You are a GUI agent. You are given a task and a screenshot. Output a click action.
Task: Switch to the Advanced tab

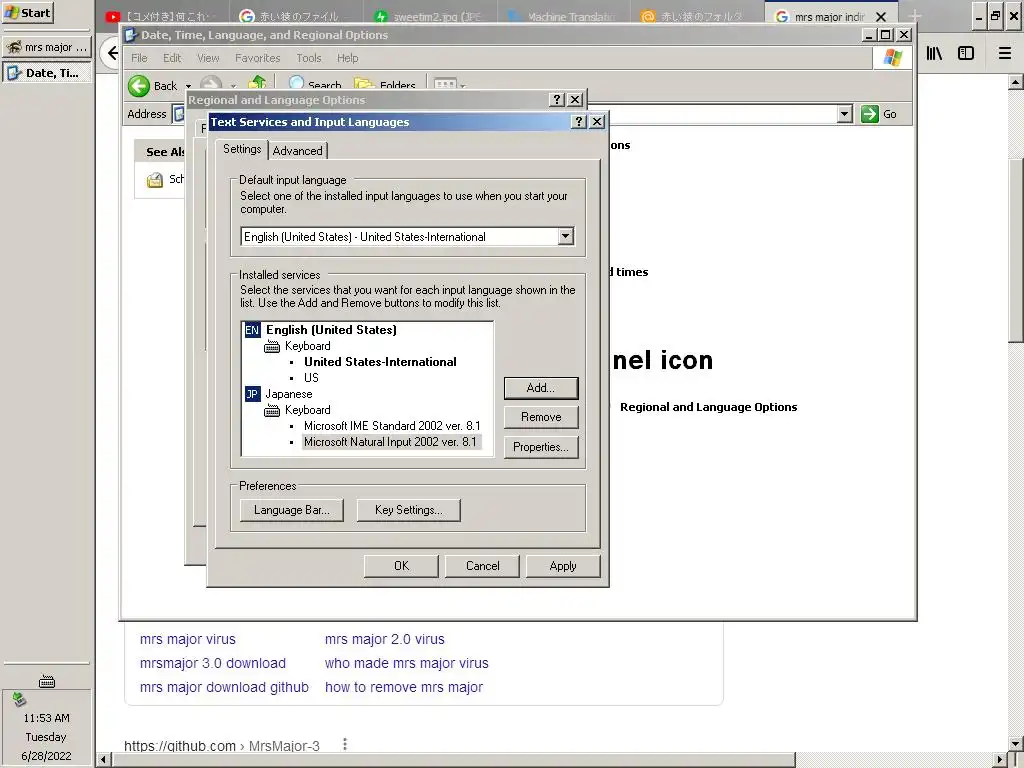coord(298,151)
